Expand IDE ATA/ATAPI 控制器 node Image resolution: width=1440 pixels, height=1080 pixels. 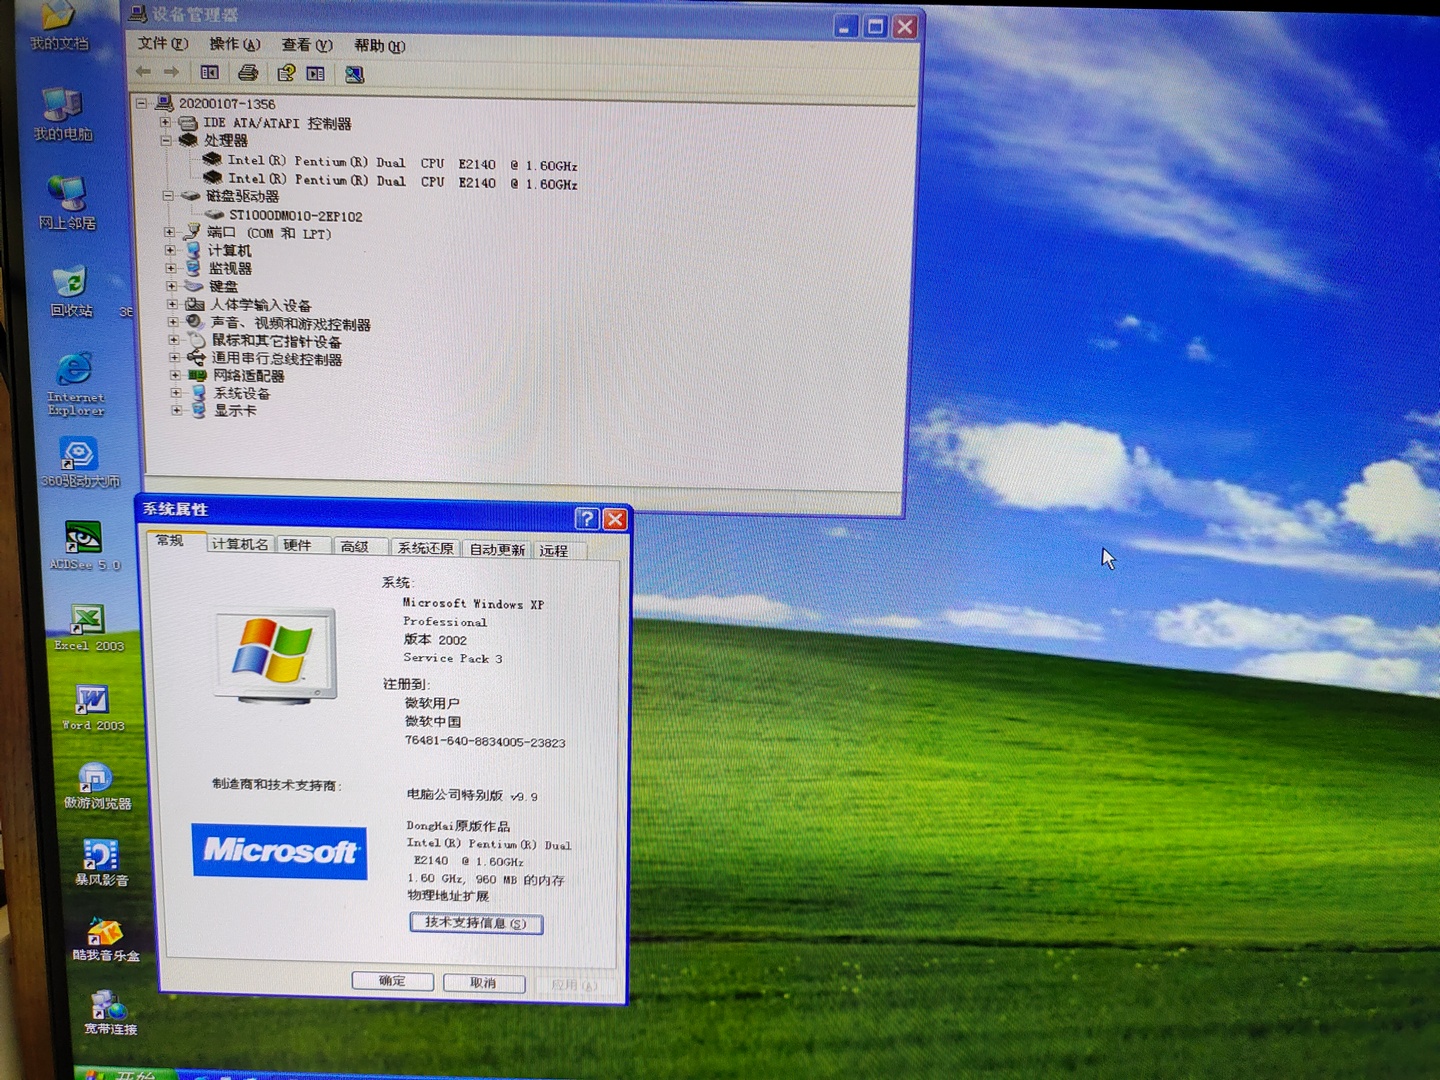click(165, 122)
